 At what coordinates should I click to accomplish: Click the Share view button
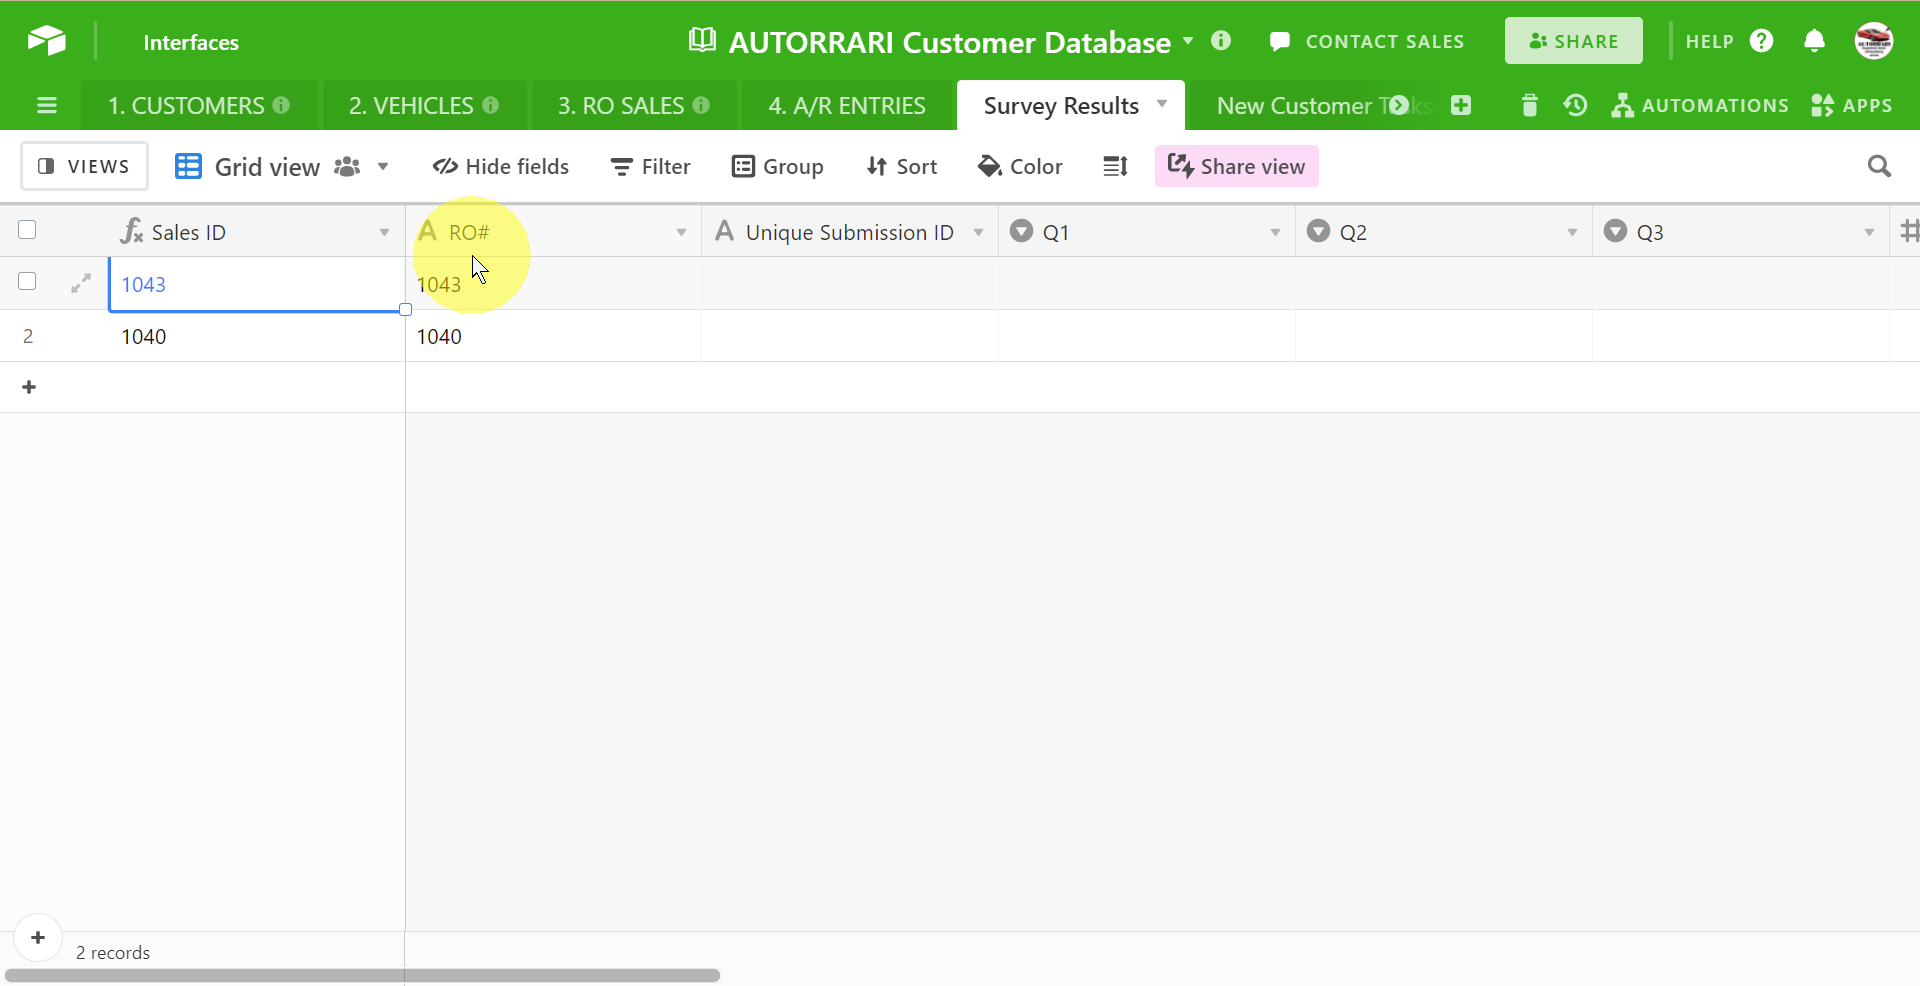tap(1236, 166)
